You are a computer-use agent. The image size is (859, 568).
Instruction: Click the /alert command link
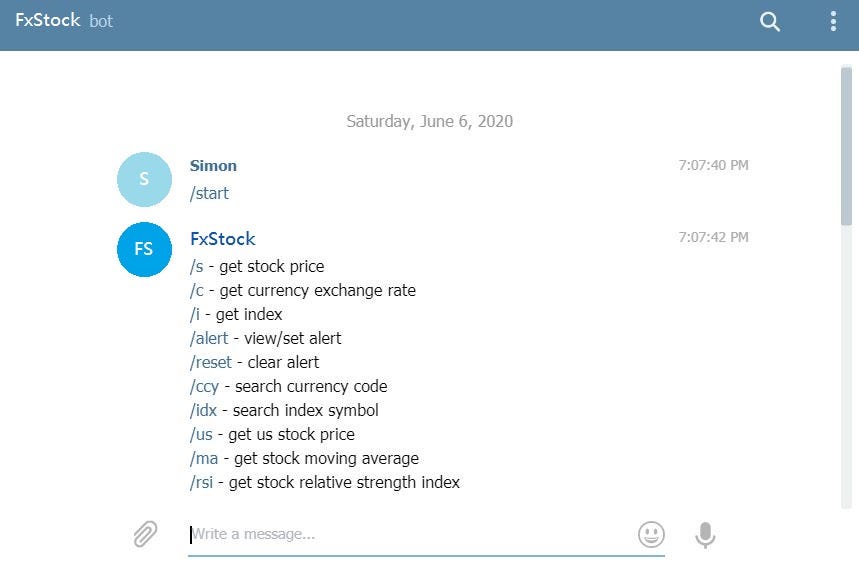[209, 338]
